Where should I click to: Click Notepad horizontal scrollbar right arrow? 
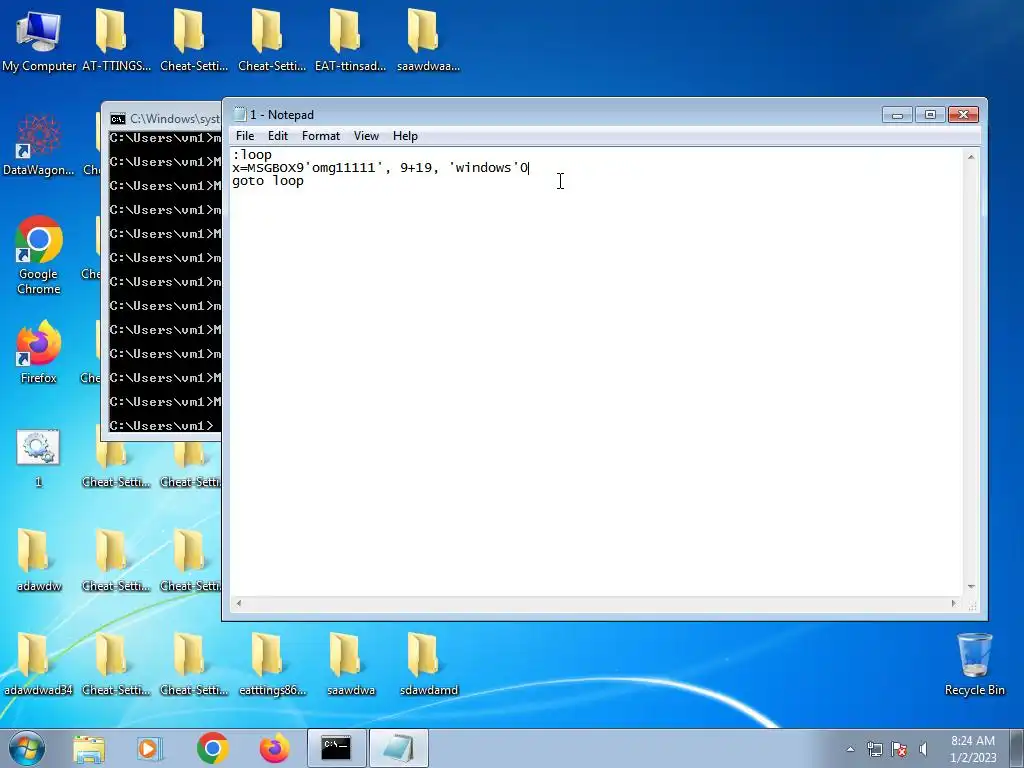[x=954, y=603]
